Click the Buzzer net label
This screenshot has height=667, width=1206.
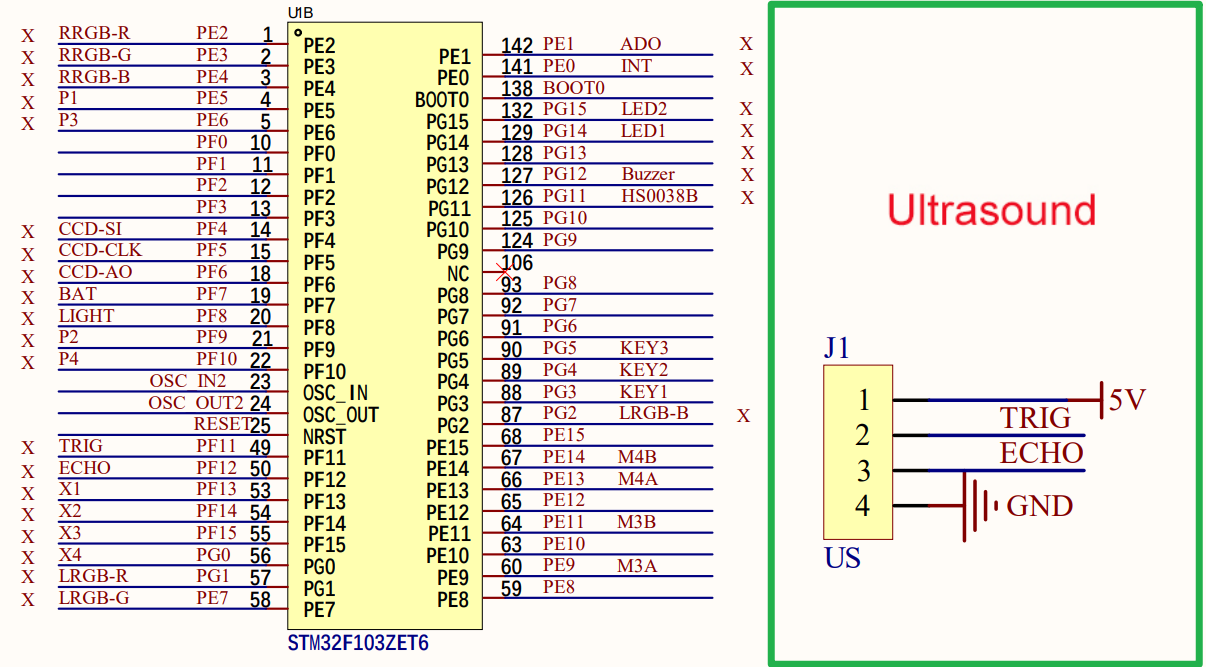point(648,174)
